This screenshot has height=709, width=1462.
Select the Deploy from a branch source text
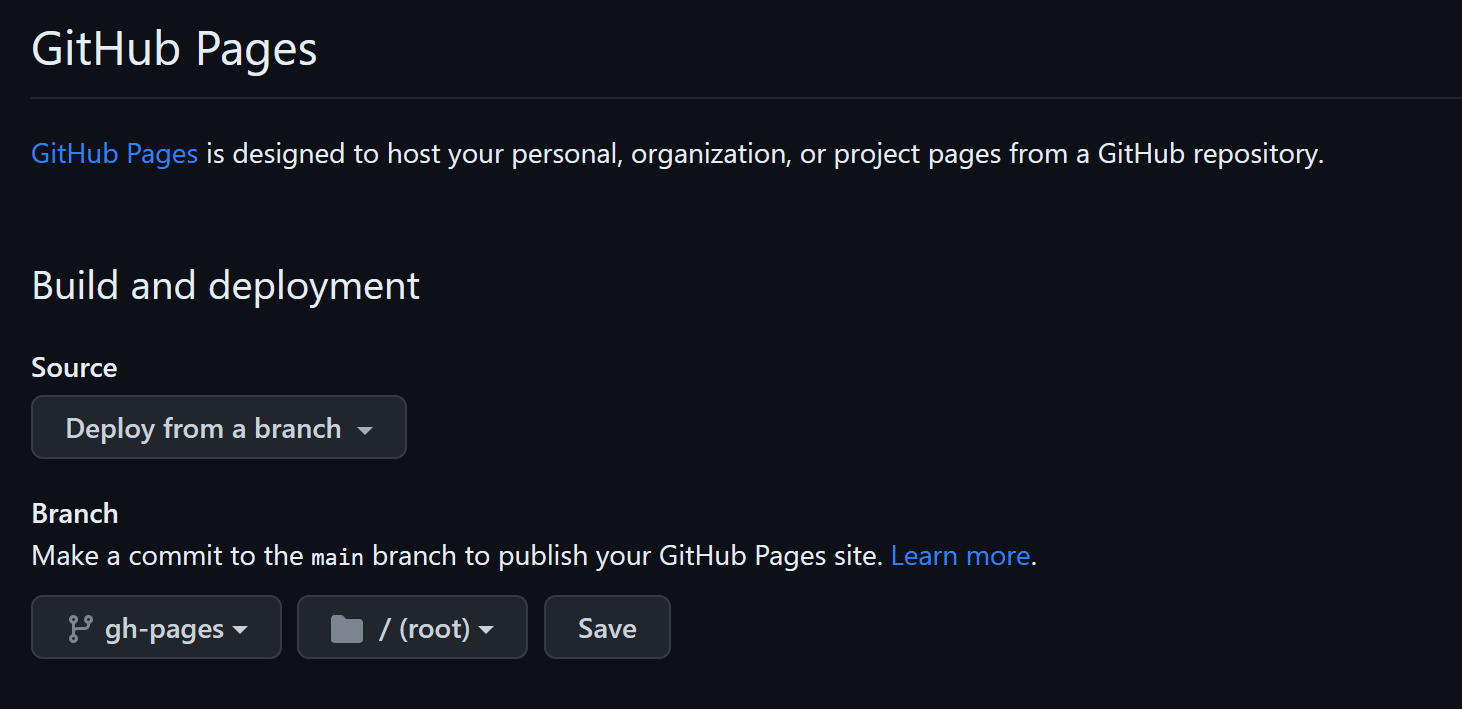pos(203,429)
